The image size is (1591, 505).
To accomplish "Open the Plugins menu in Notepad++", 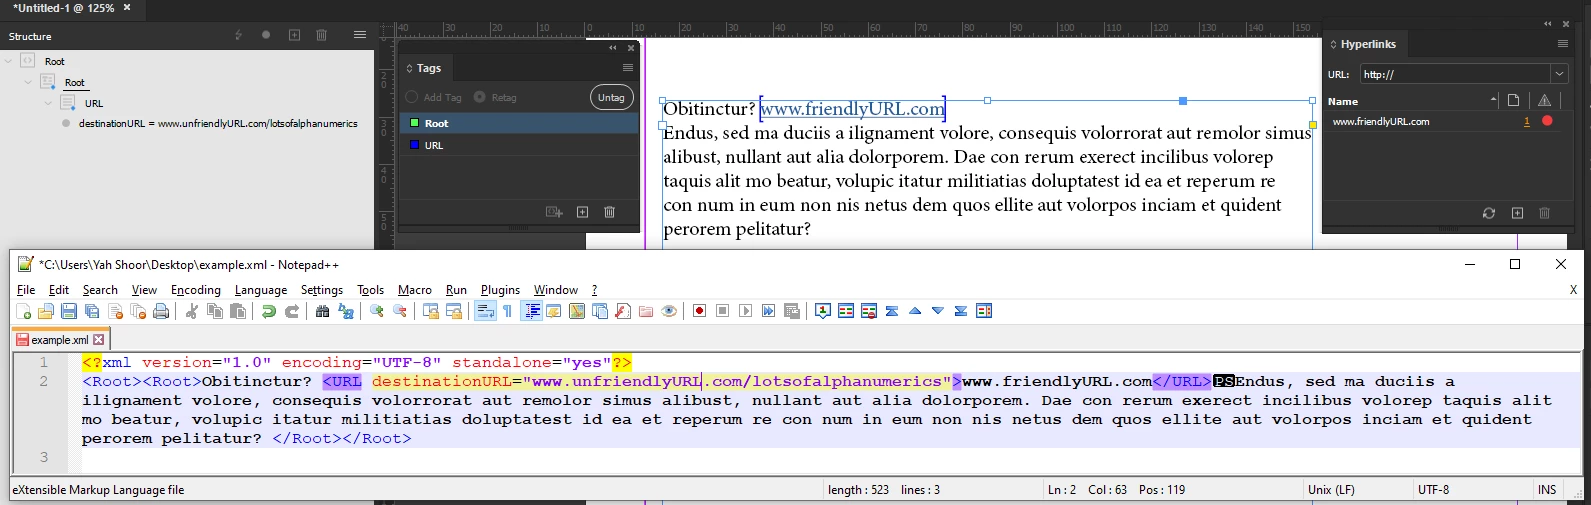I will [x=500, y=290].
